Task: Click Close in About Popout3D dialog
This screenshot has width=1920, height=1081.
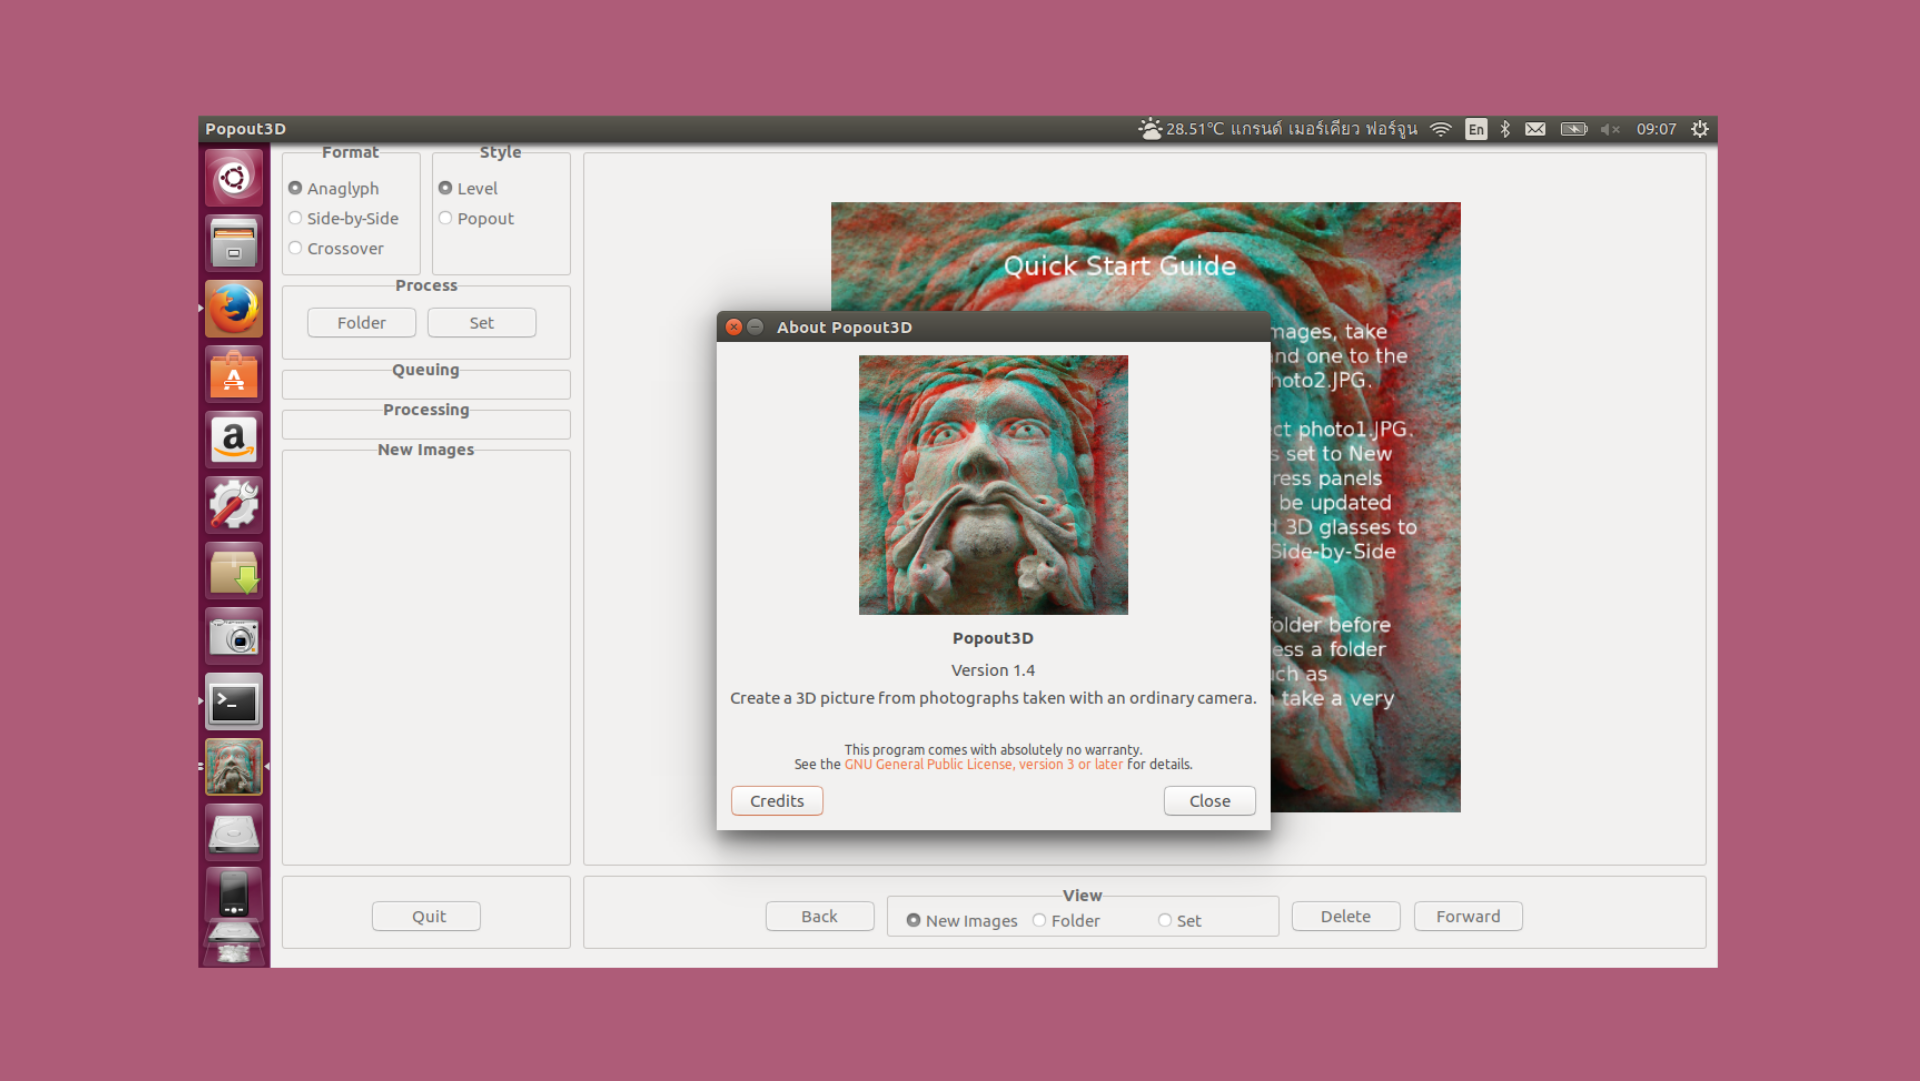Action: point(1210,801)
